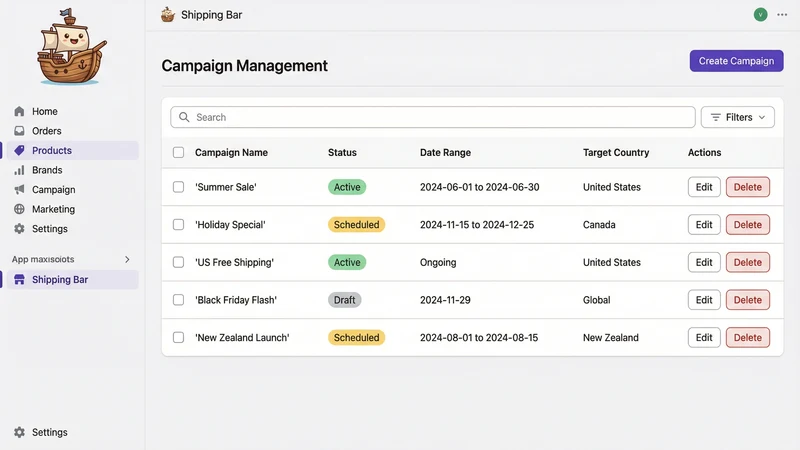
Task: Open the upper Settings sidebar item
Action: (x=72, y=229)
